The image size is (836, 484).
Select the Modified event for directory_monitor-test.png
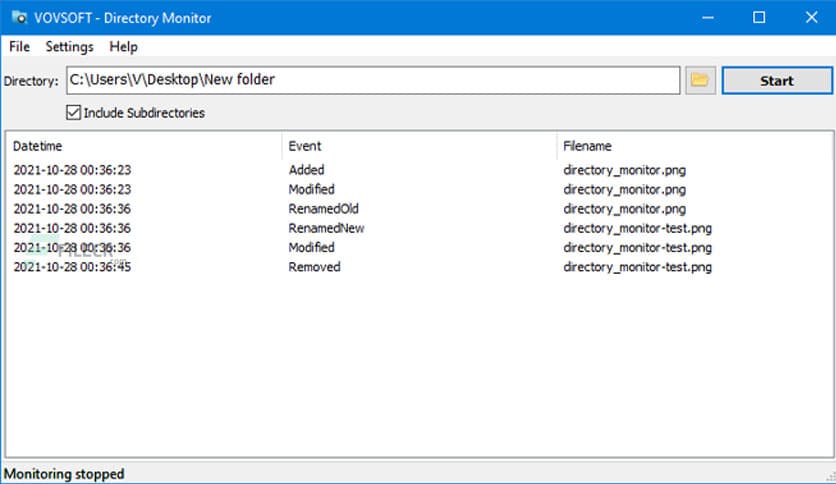[311, 247]
